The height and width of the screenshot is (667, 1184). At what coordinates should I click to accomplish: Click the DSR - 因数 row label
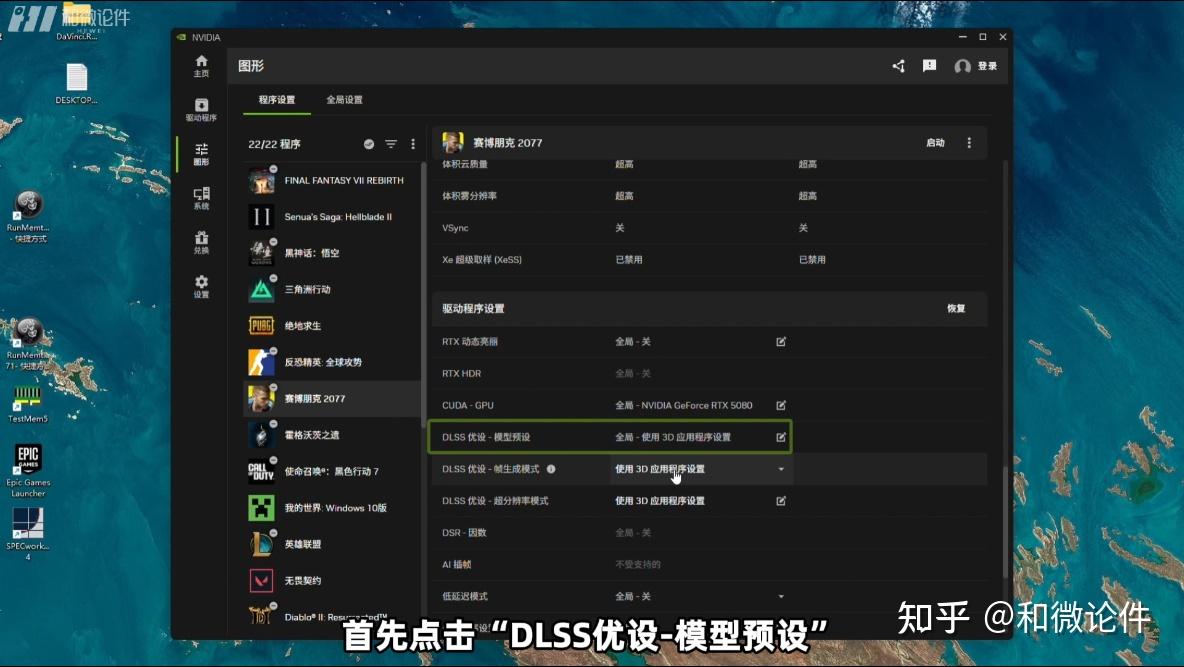[x=464, y=533]
